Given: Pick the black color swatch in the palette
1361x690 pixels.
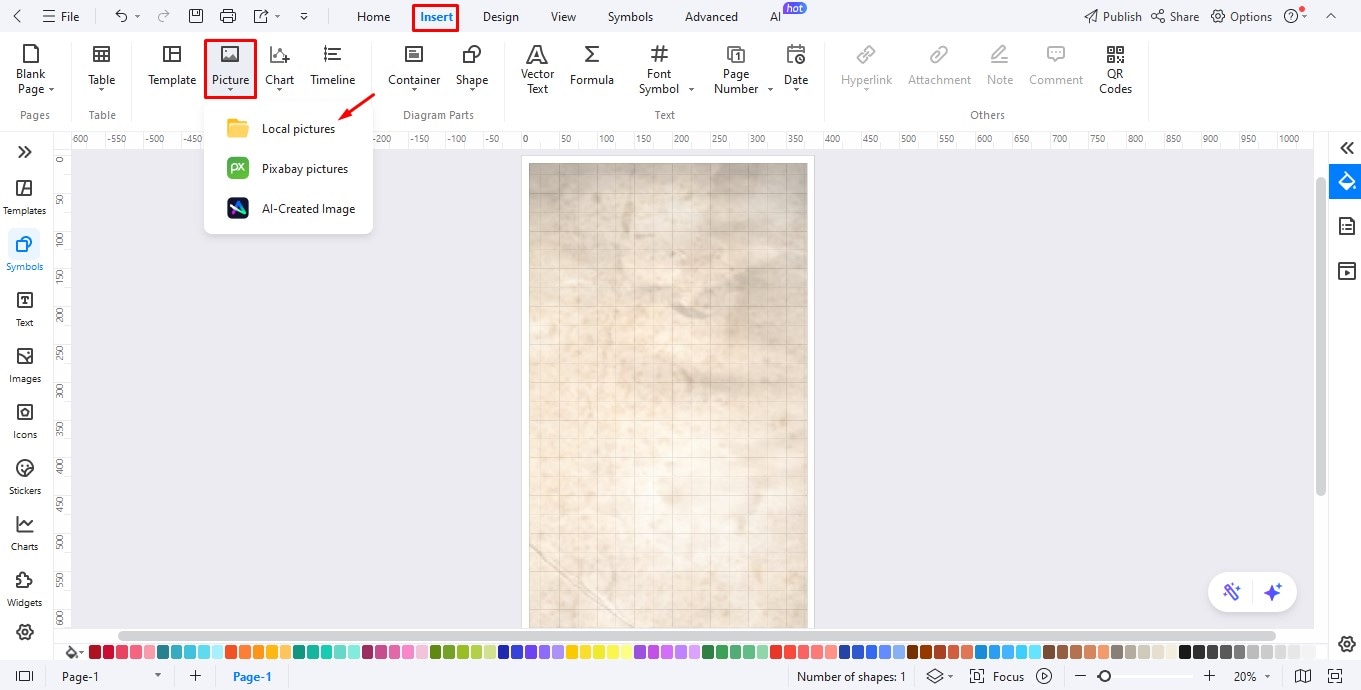Looking at the screenshot, I should click(x=1185, y=652).
